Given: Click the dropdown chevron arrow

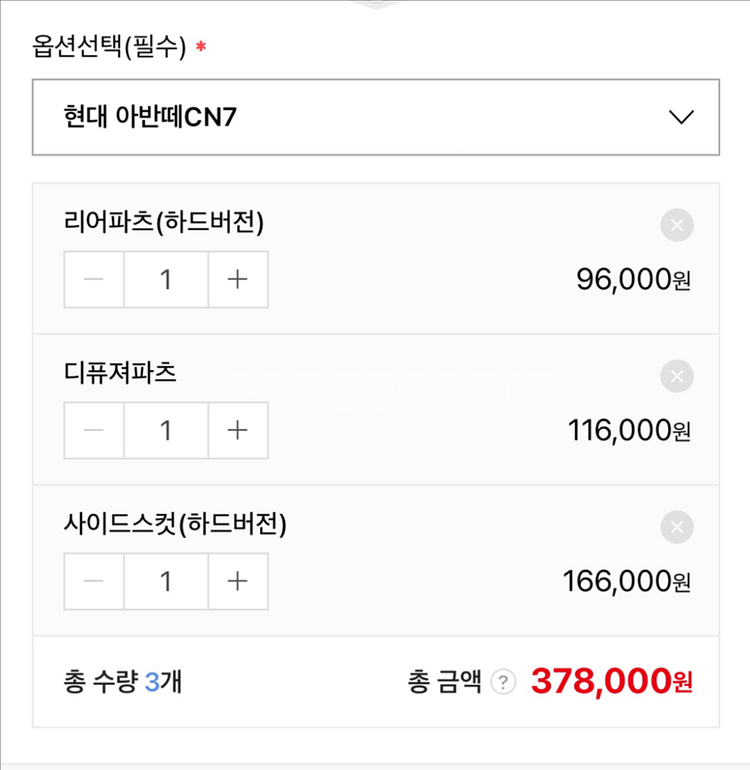Looking at the screenshot, I should [x=681, y=117].
